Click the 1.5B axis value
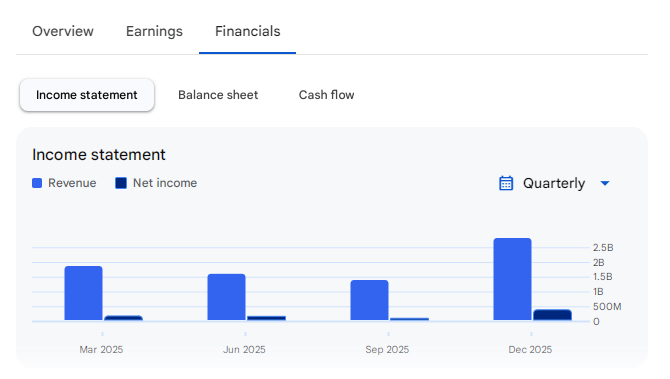Image resolution: width=670 pixels, height=379 pixels. click(602, 277)
